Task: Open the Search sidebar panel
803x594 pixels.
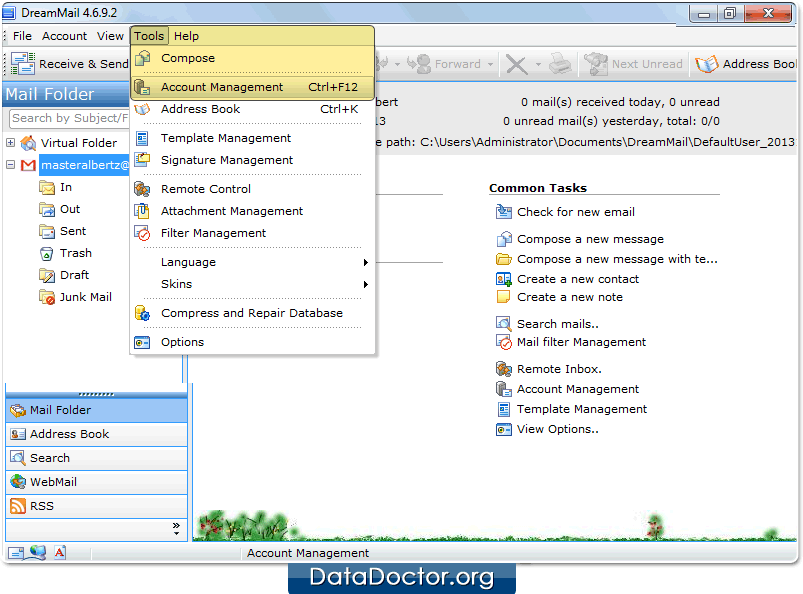Action: [x=96, y=458]
